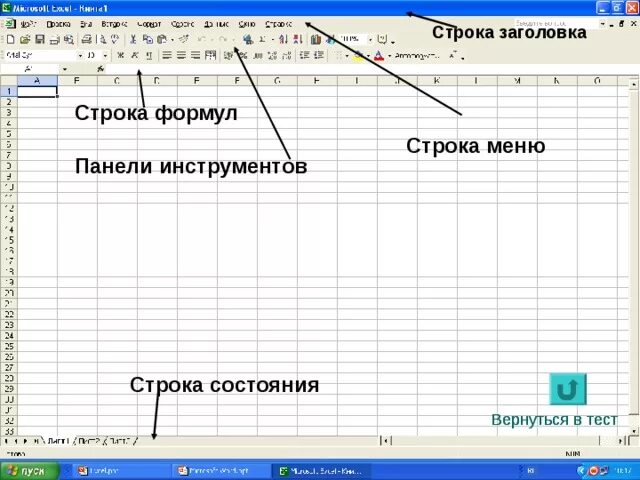The height and width of the screenshot is (480, 640).
Task: Apply the Percent style icon
Action: click(x=243, y=55)
